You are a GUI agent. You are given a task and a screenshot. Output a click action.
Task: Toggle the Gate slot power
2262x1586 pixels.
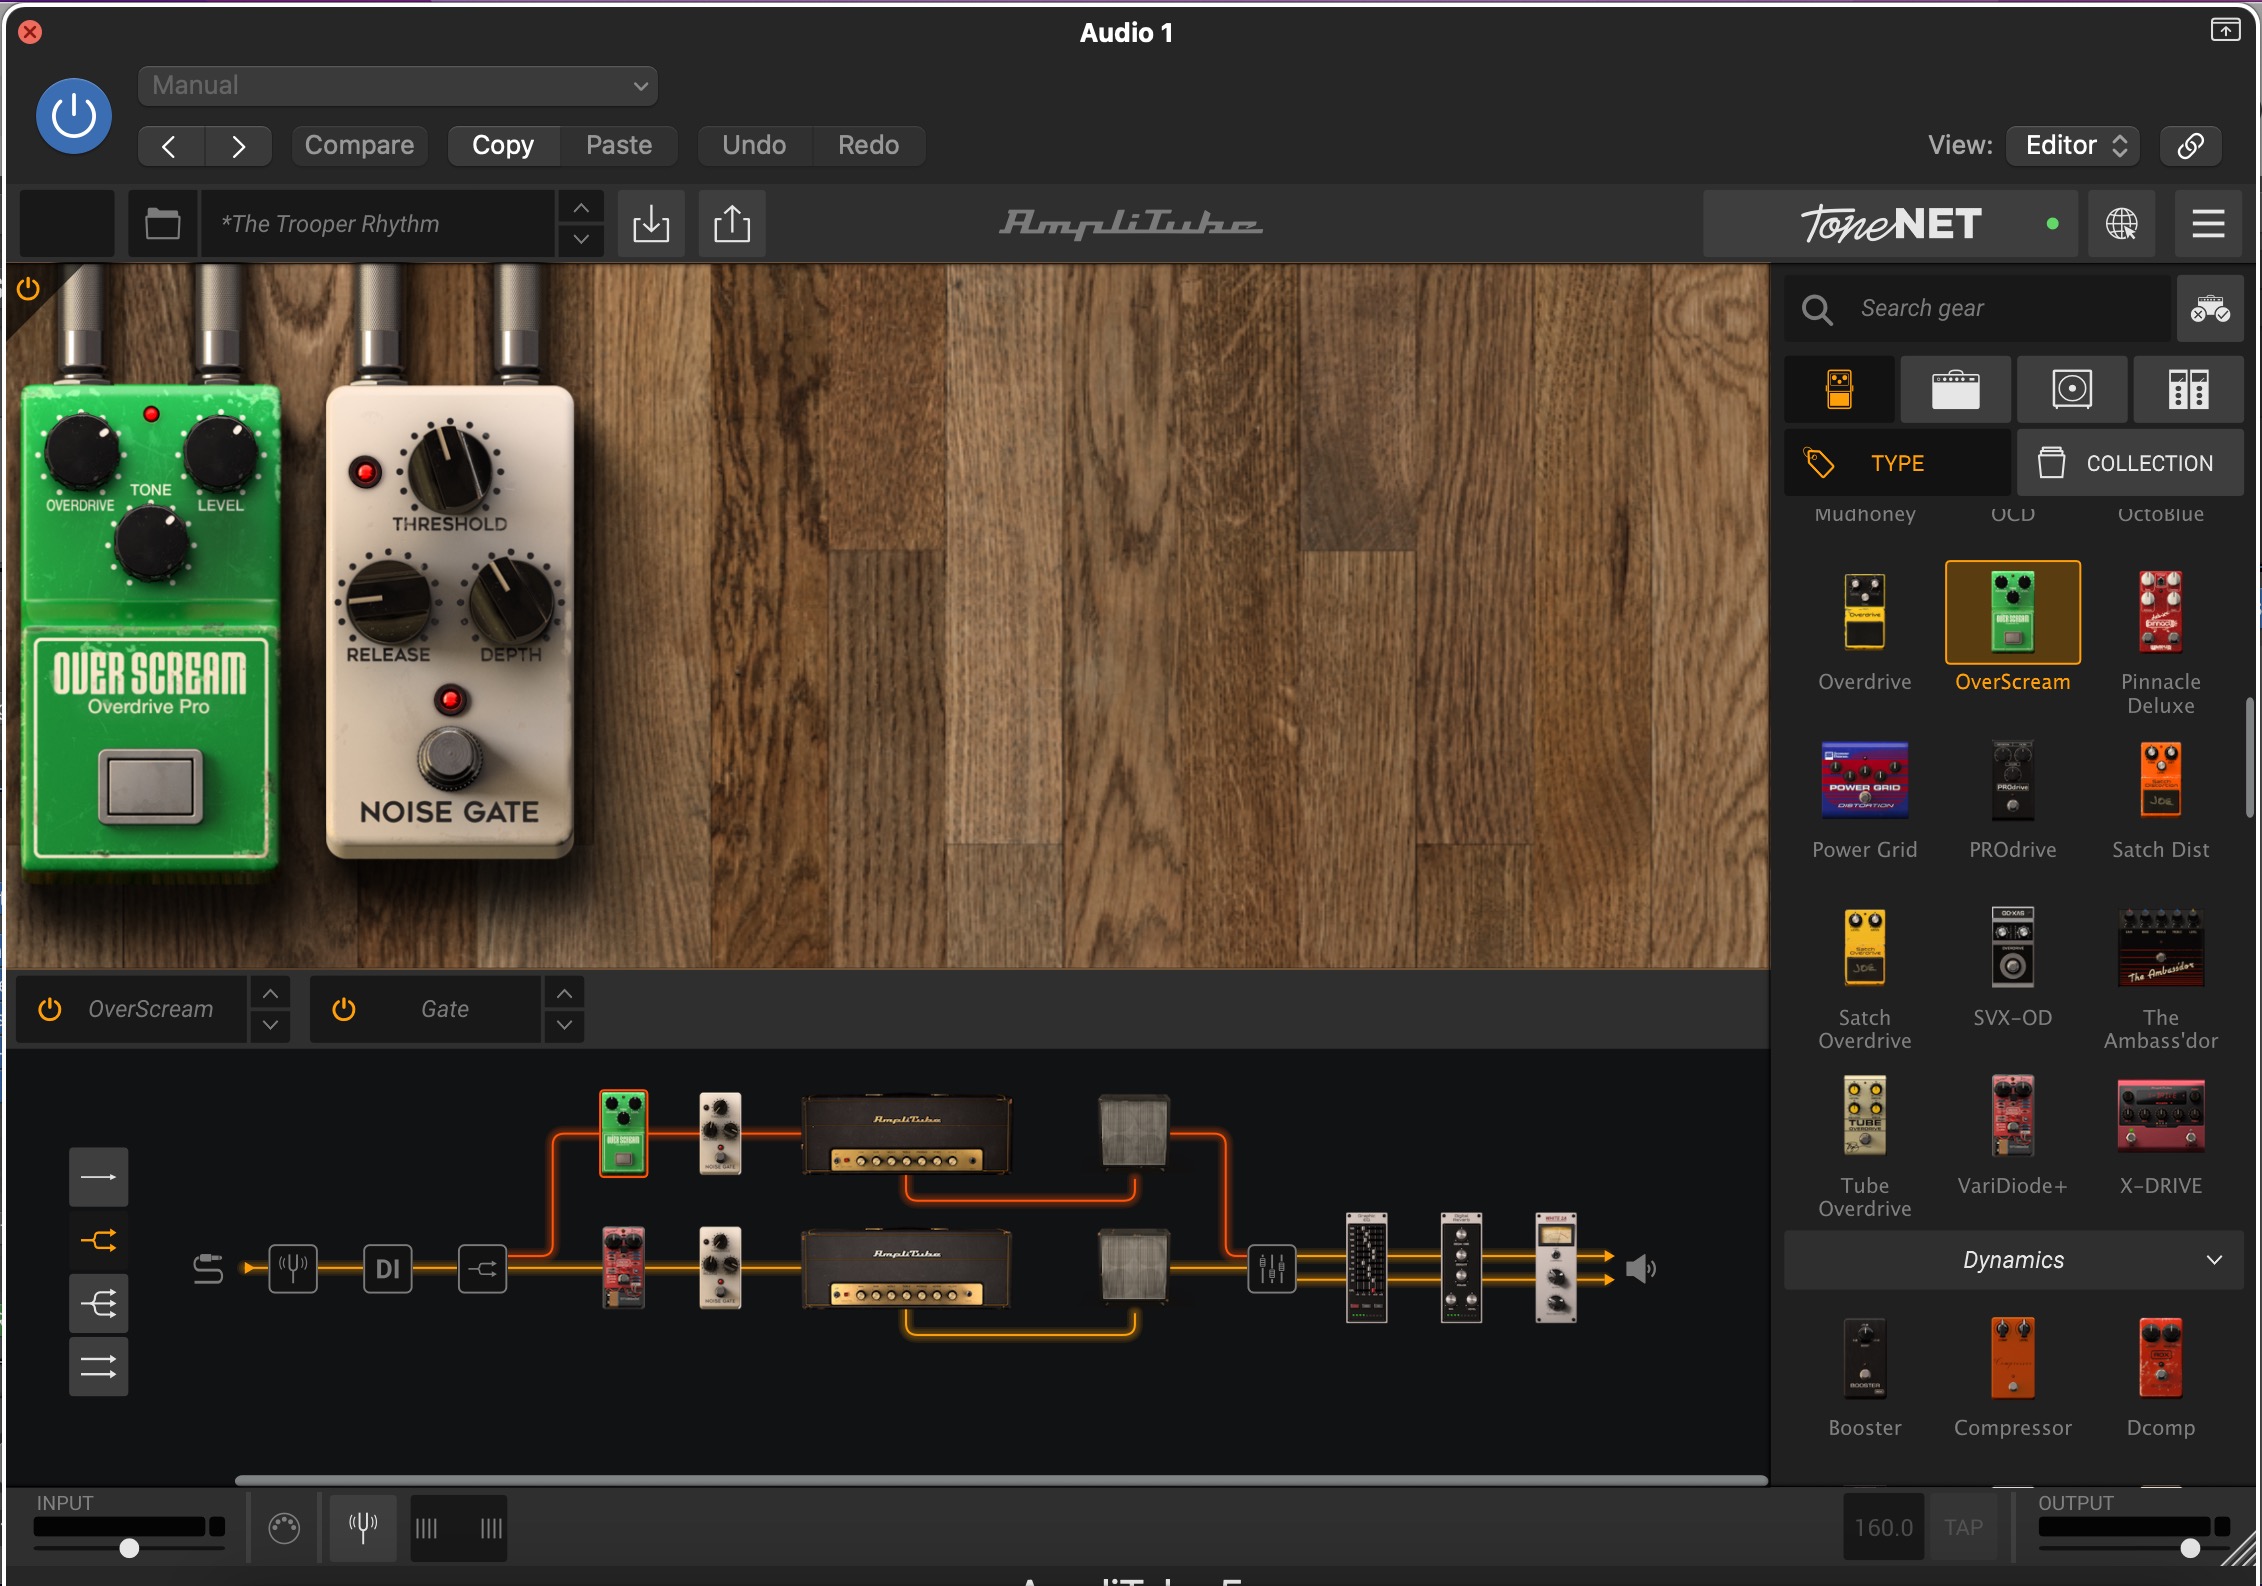[x=344, y=1009]
